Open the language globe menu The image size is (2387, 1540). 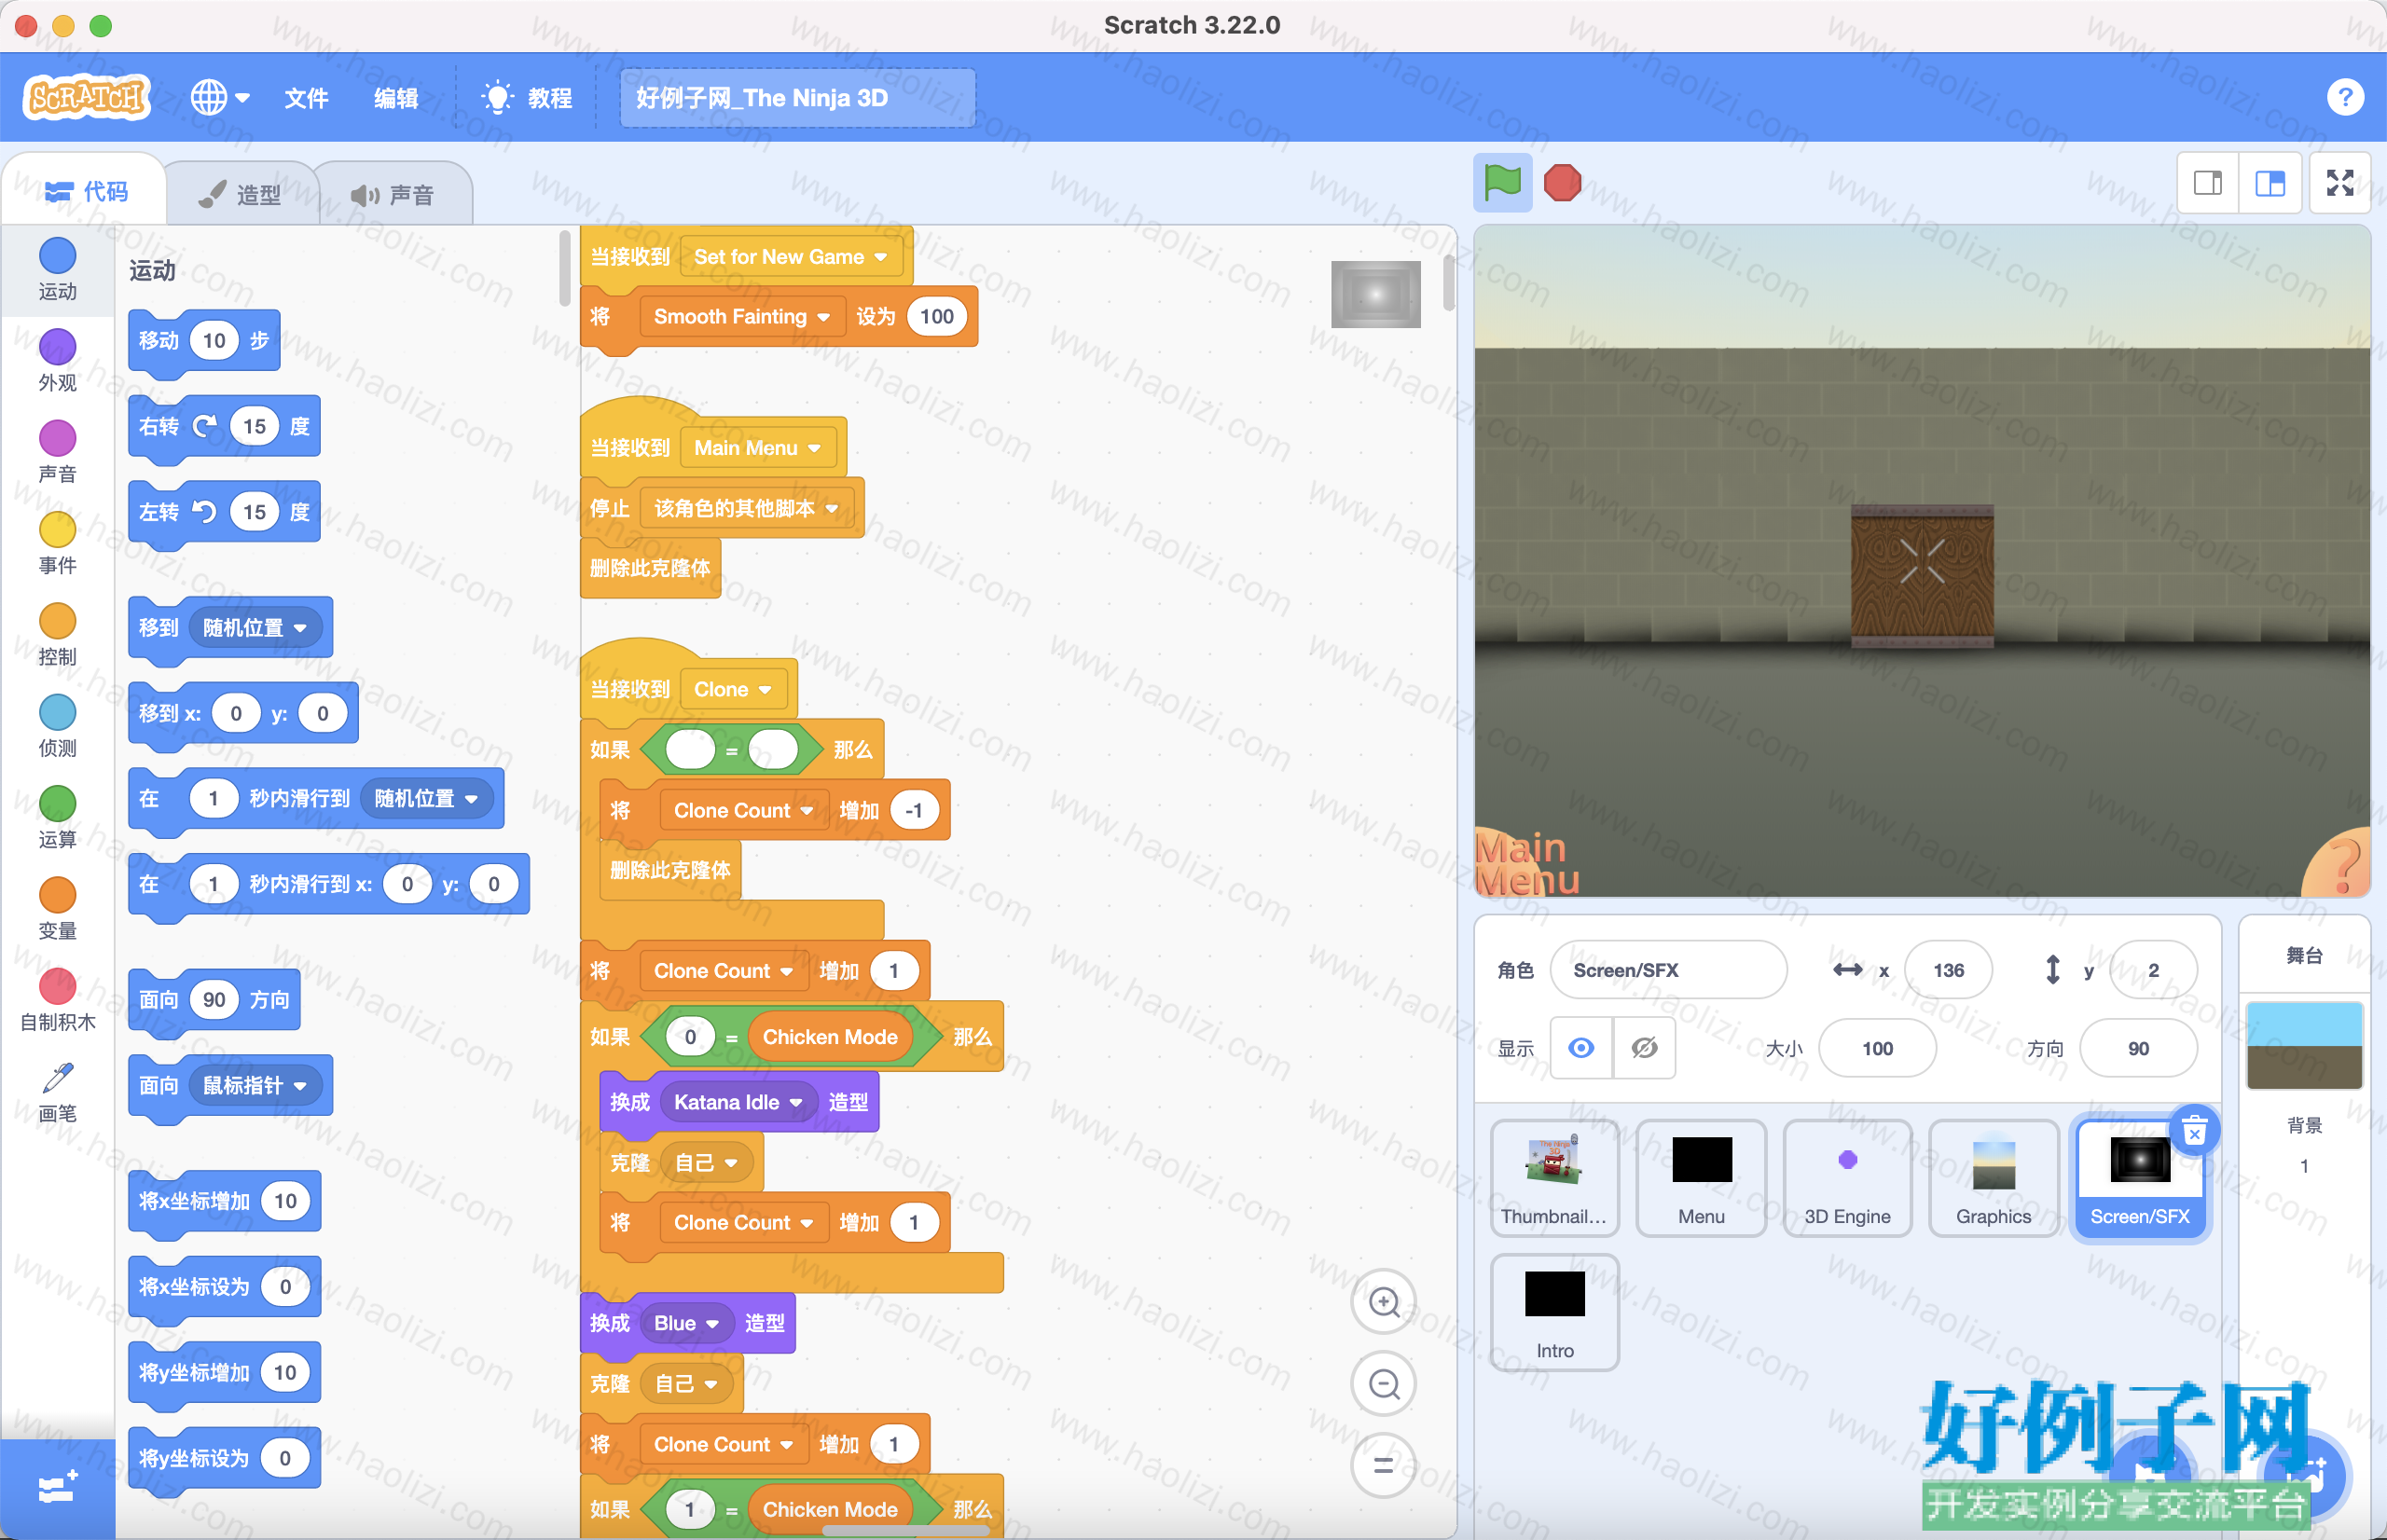point(220,98)
